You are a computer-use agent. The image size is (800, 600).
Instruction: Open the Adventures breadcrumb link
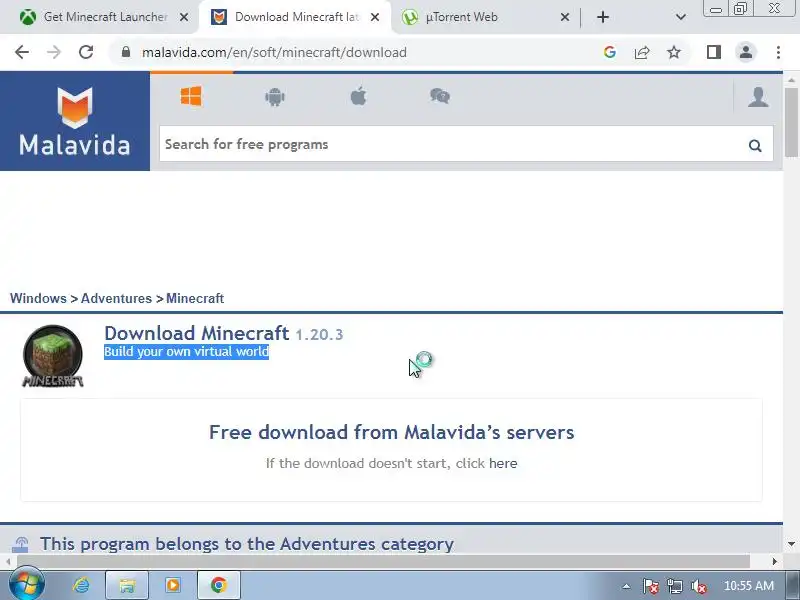[116, 298]
